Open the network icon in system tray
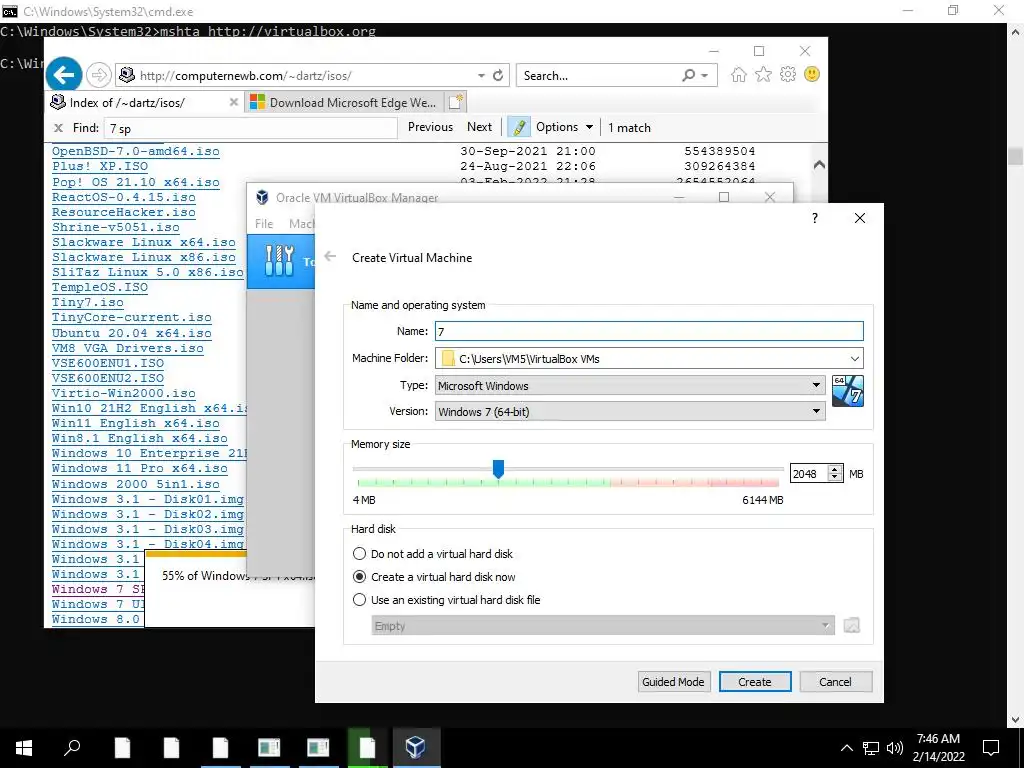Image resolution: width=1024 pixels, height=768 pixels. click(871, 748)
